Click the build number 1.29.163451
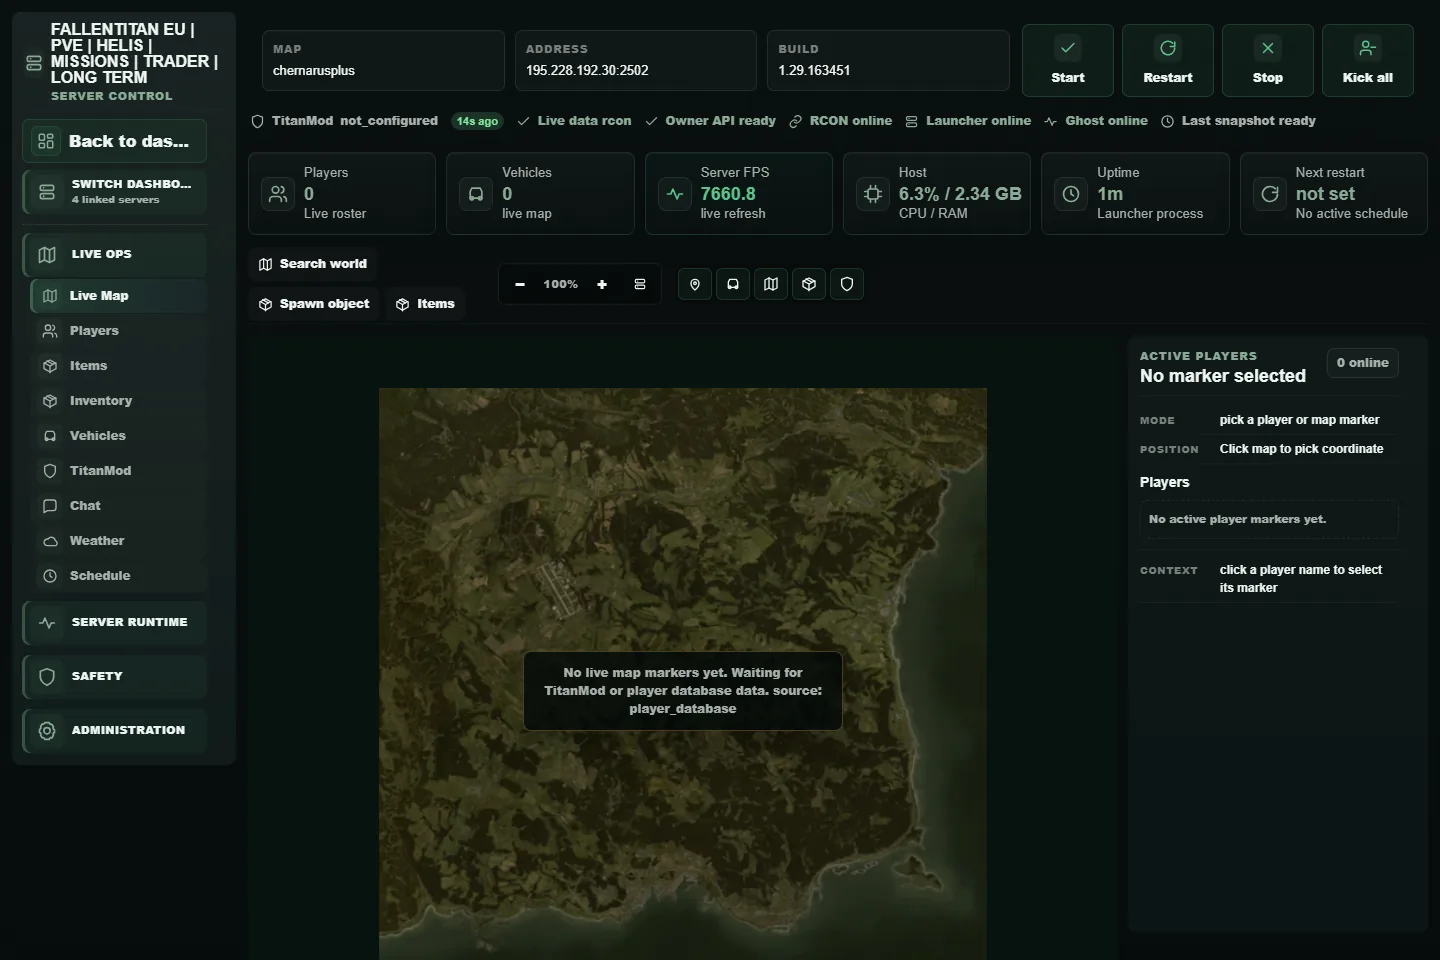The height and width of the screenshot is (960, 1440). [814, 70]
